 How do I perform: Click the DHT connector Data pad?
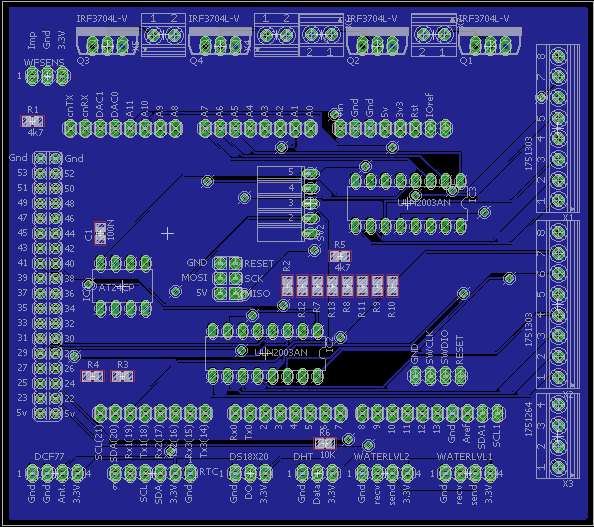(x=317, y=473)
